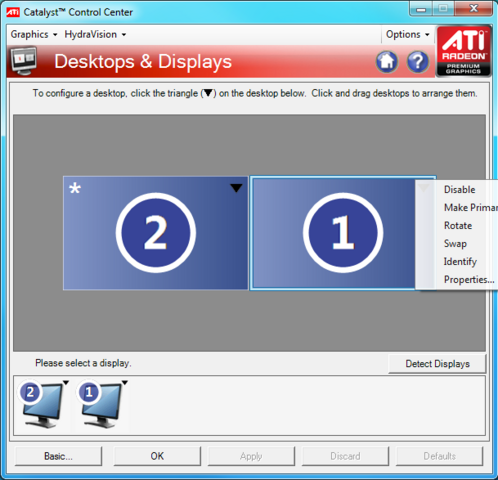Screen dimensions: 498x480
Task: Open Help with the question mark icon
Action: tap(418, 62)
